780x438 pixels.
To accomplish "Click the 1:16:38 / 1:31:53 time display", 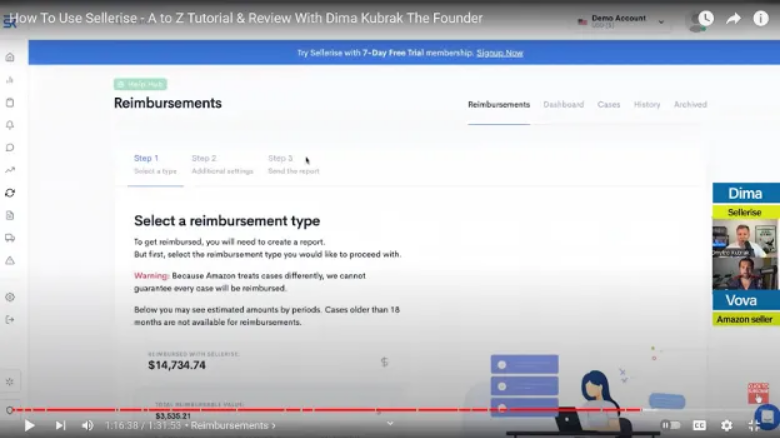I will pos(143,426).
